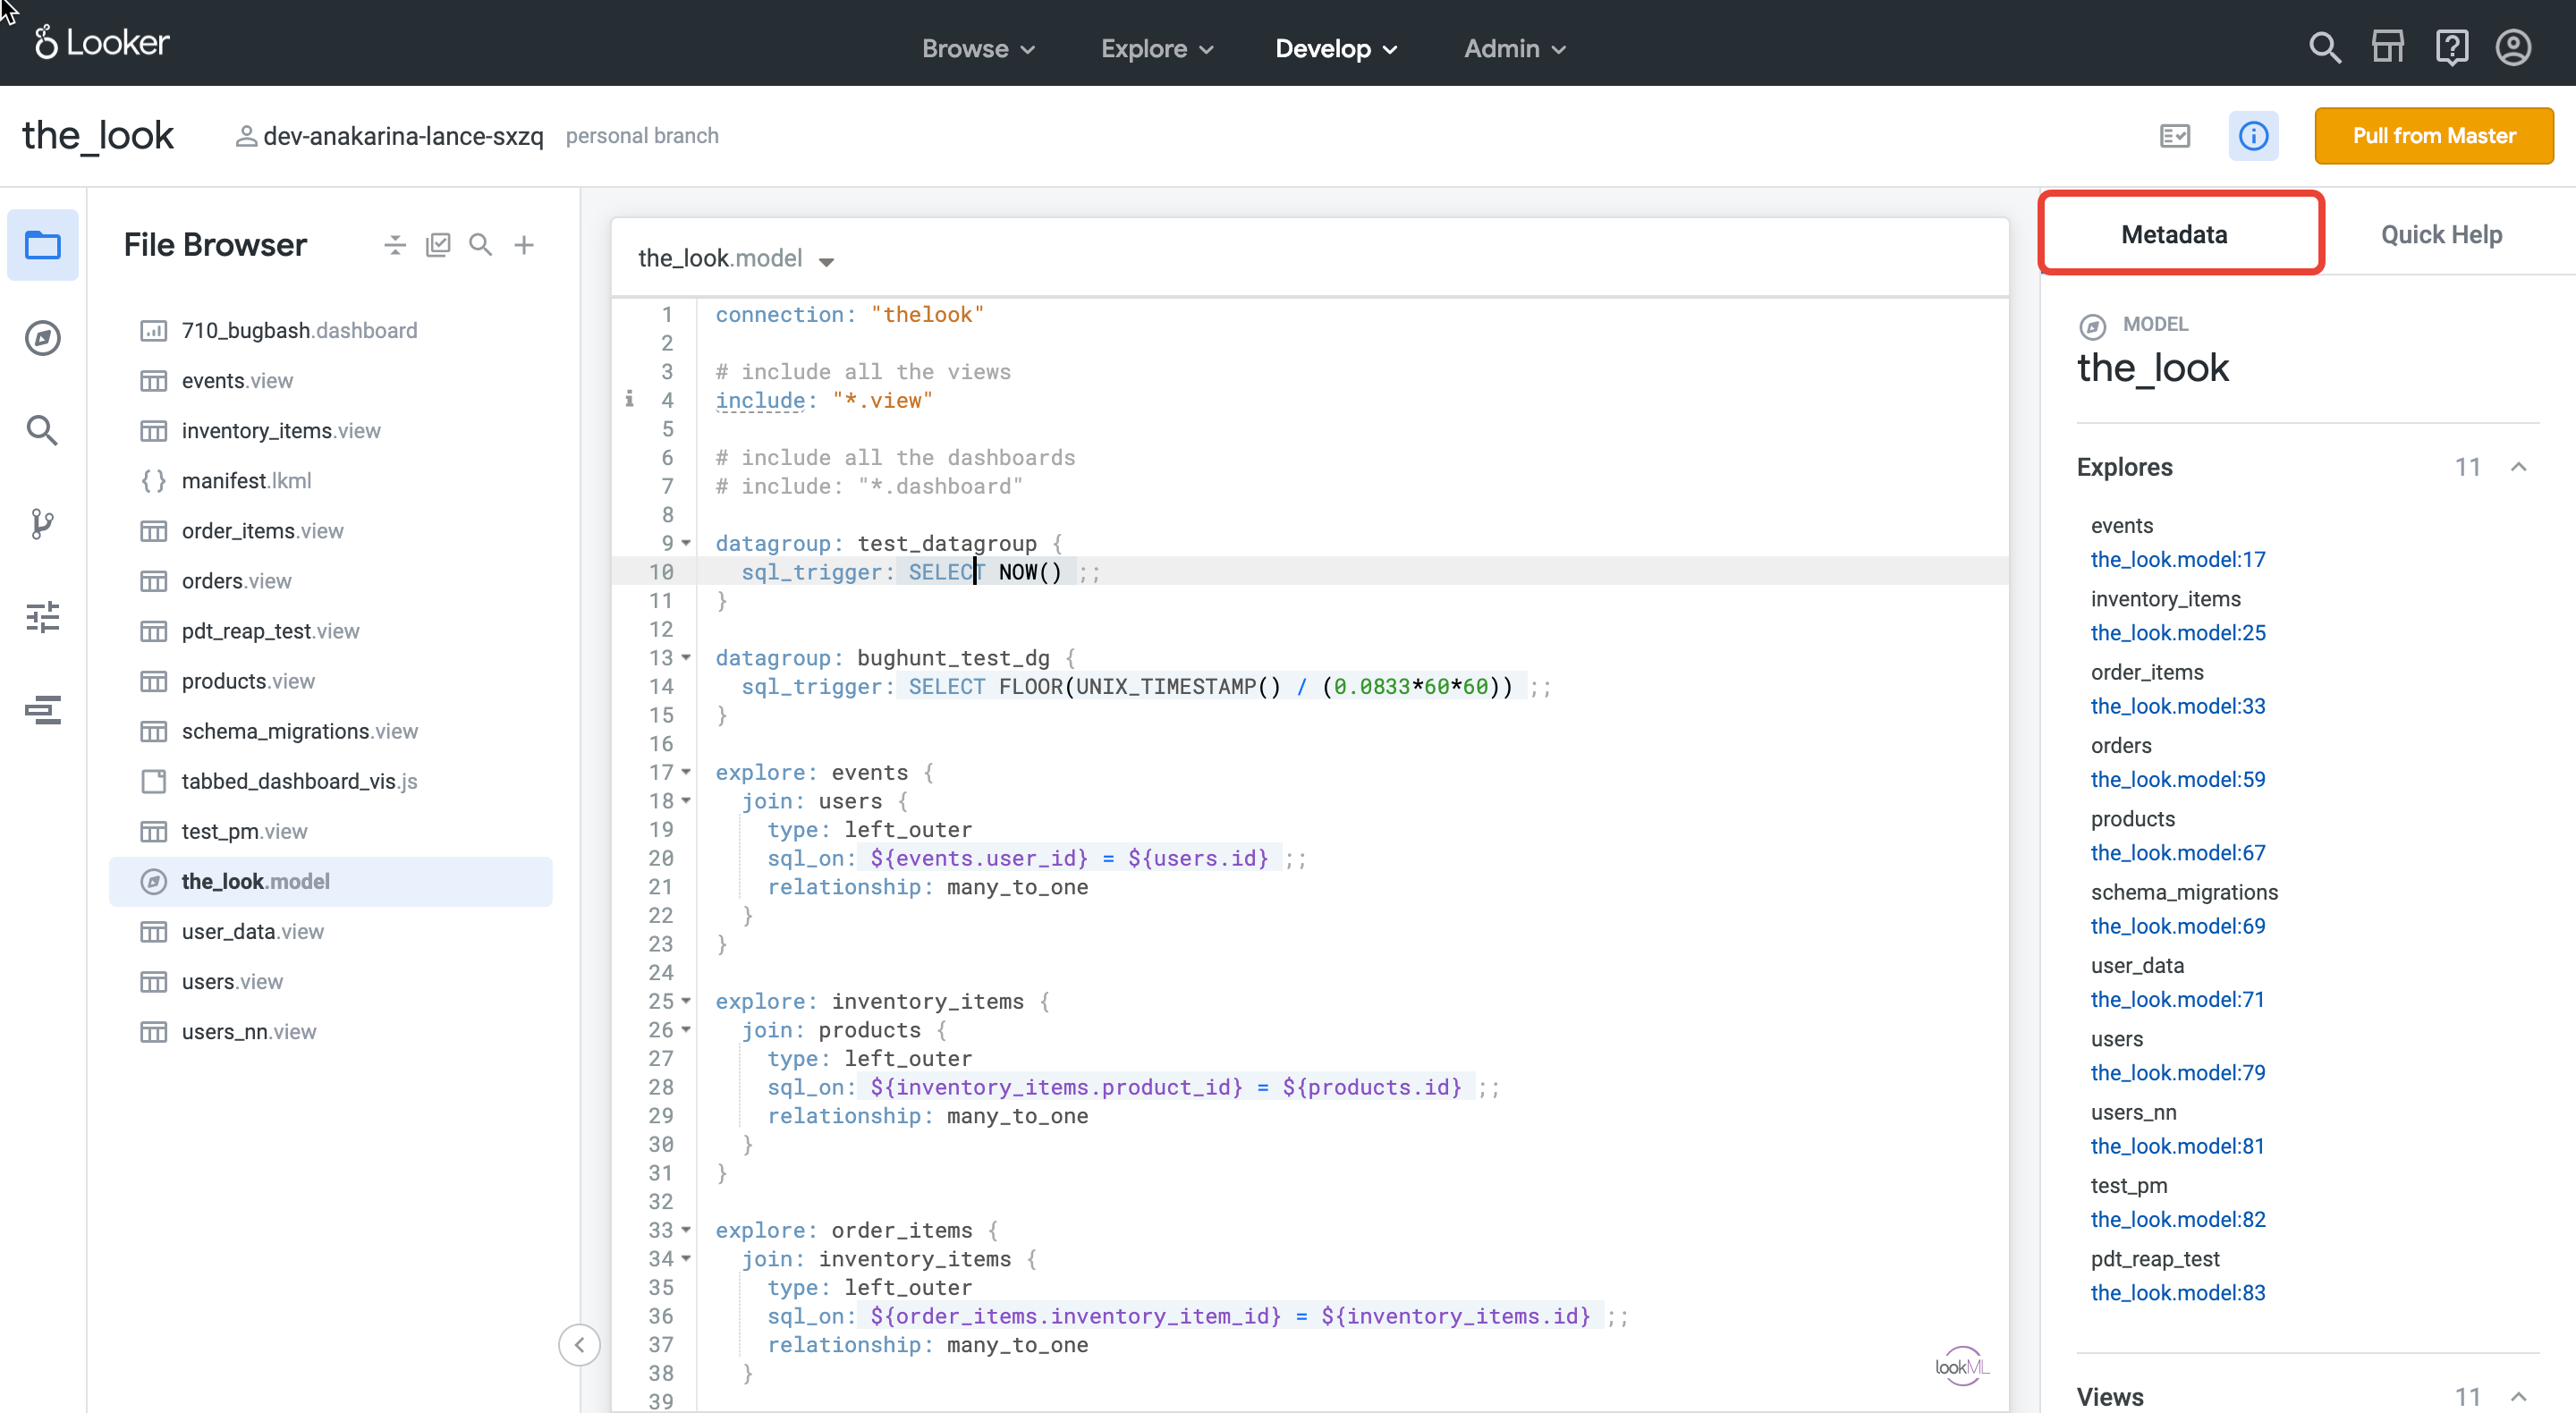Open the orders.view file

[x=236, y=581]
